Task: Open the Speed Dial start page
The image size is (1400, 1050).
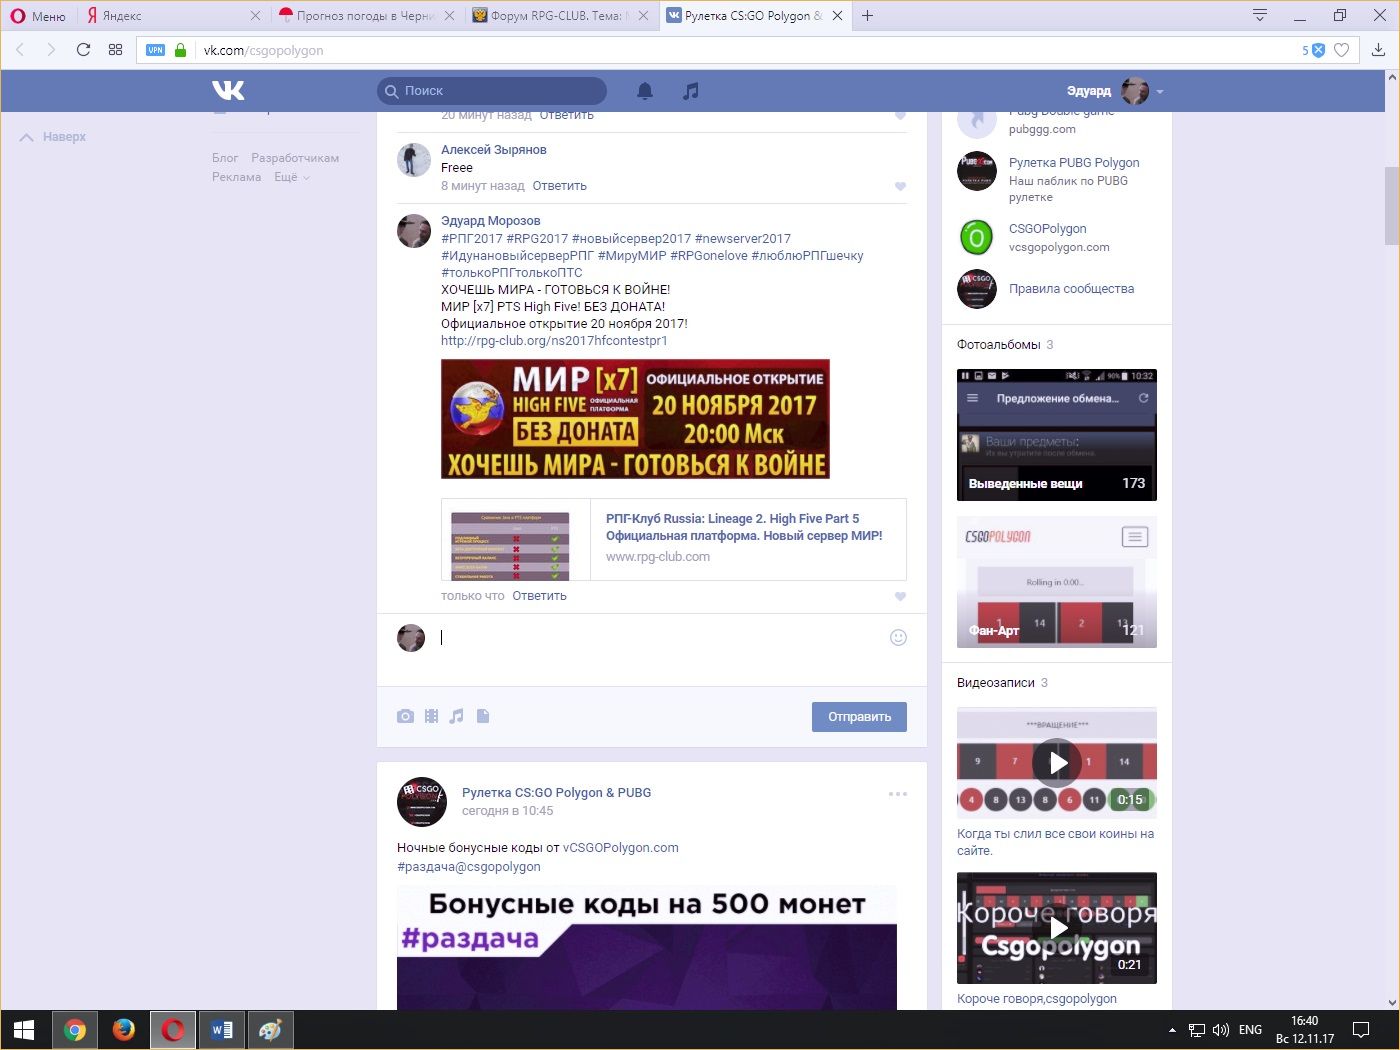Action: (x=115, y=50)
